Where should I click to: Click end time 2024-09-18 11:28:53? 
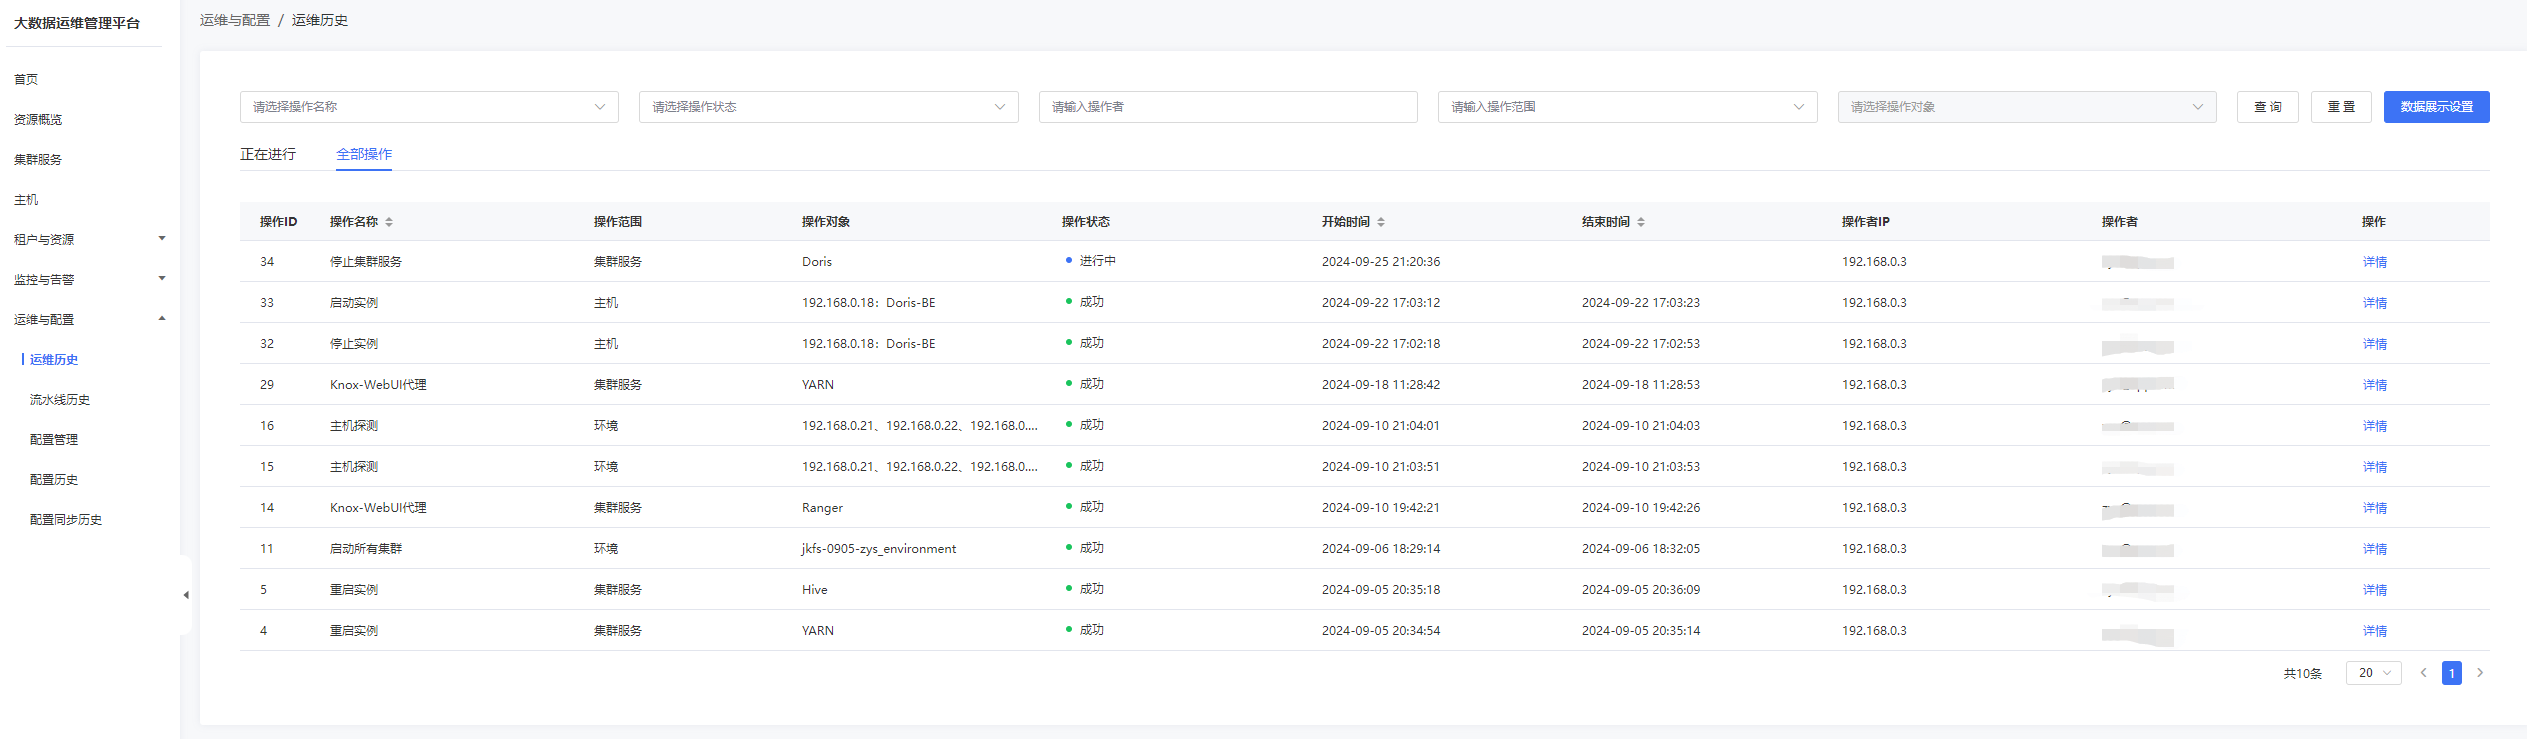pos(1641,385)
